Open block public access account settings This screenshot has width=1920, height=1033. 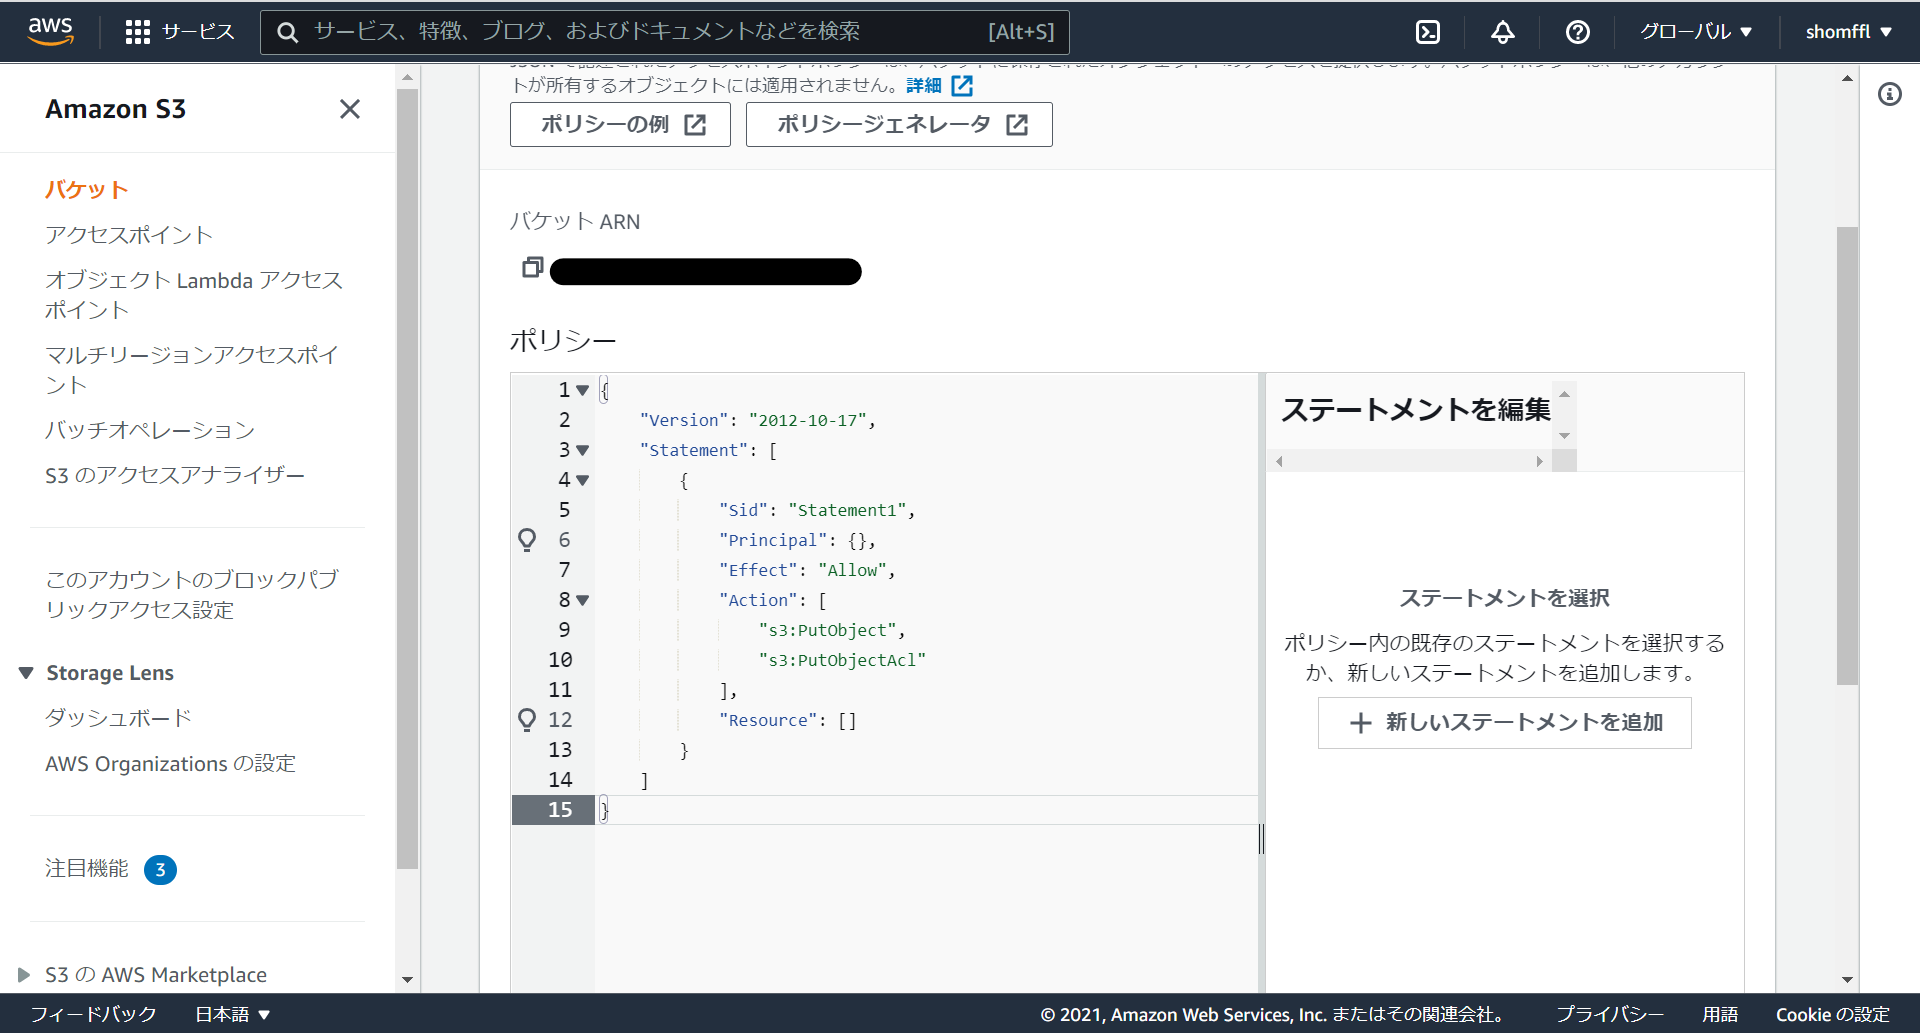coord(192,595)
